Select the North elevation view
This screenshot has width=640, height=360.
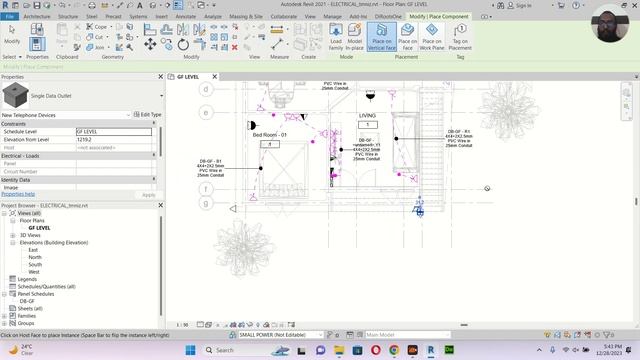point(35,257)
